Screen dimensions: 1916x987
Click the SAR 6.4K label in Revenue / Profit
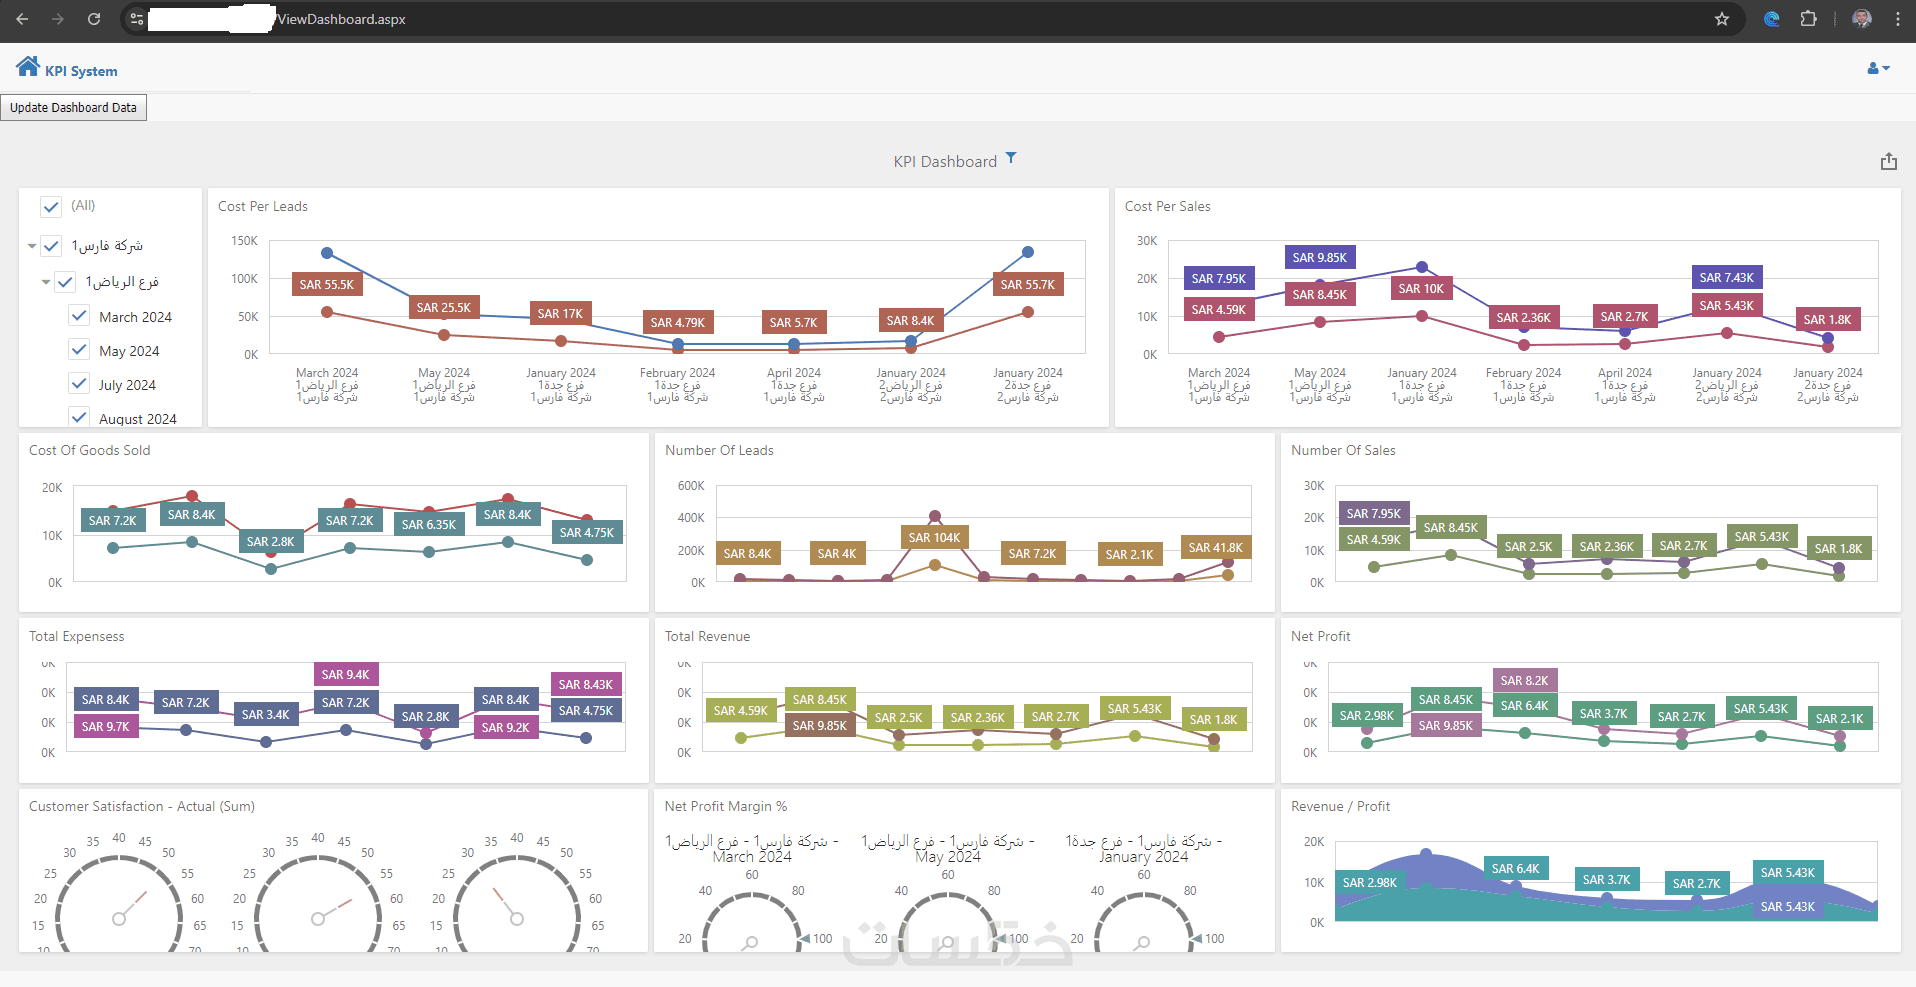1515,868
